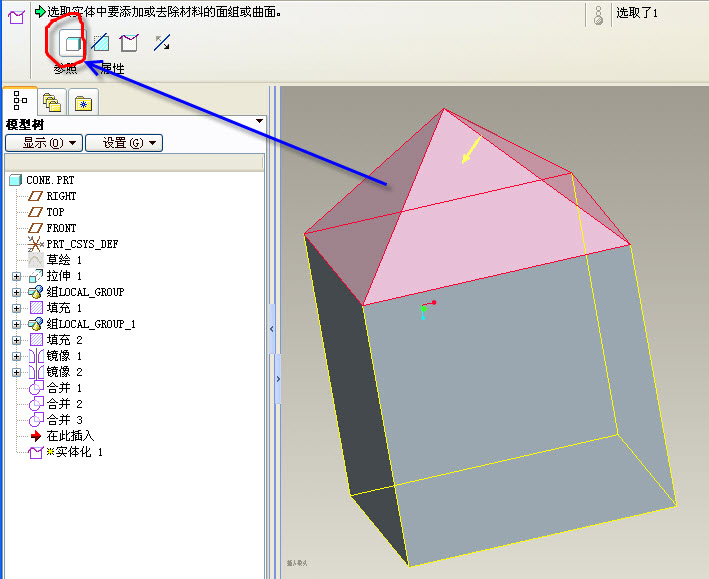
Task: Click the CONE.PRT part icon
Action: 15,180
